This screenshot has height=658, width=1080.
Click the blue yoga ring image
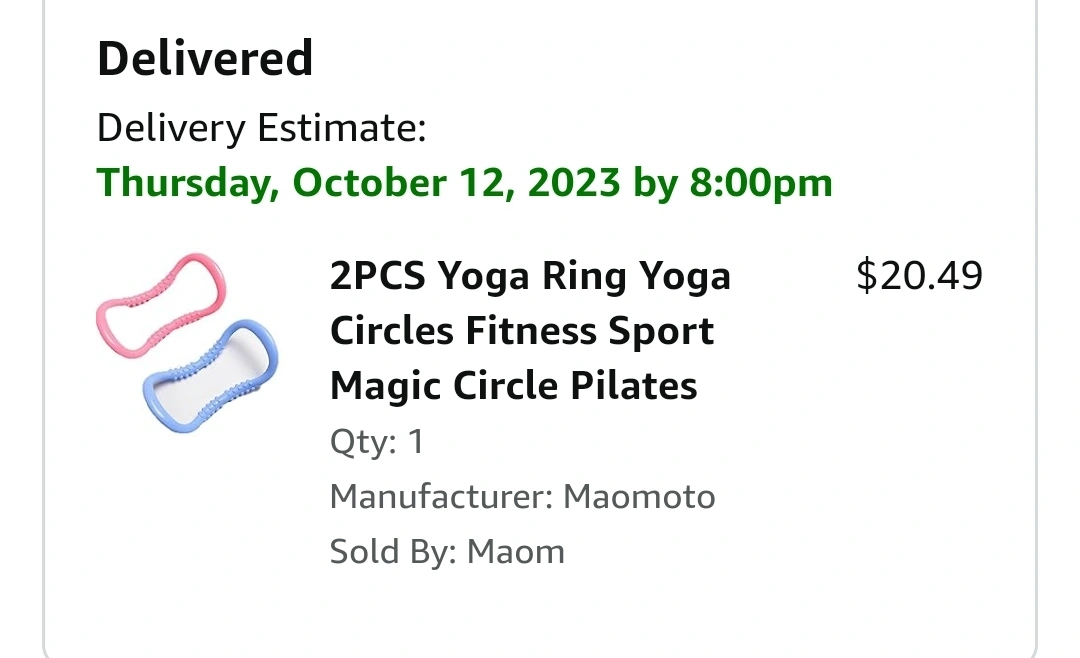[x=211, y=376]
